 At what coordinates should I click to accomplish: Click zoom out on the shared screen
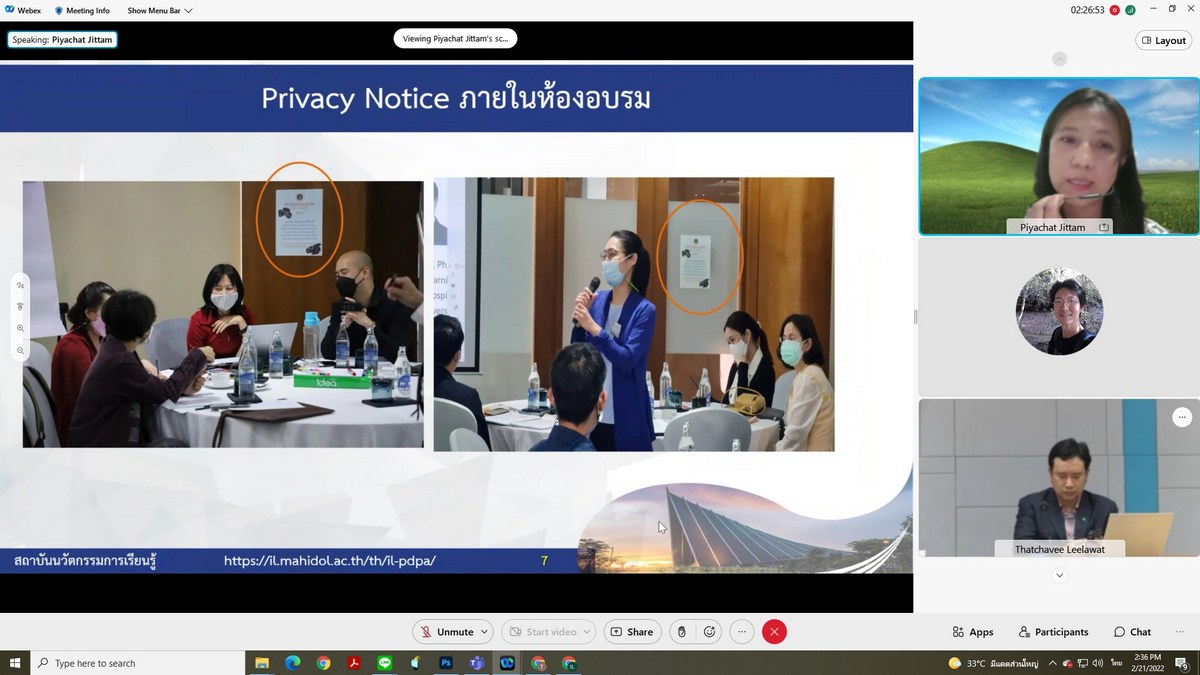20,351
